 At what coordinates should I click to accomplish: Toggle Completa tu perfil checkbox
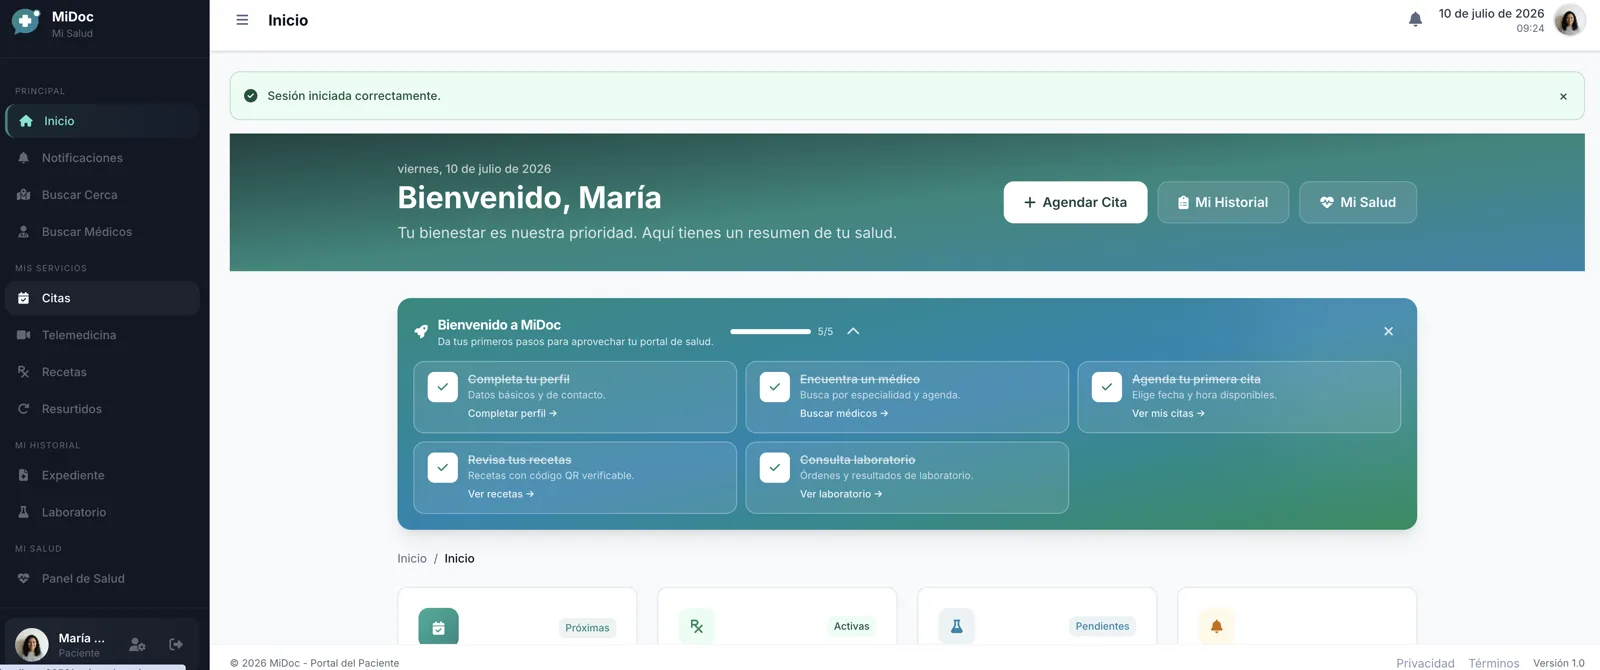(x=443, y=387)
